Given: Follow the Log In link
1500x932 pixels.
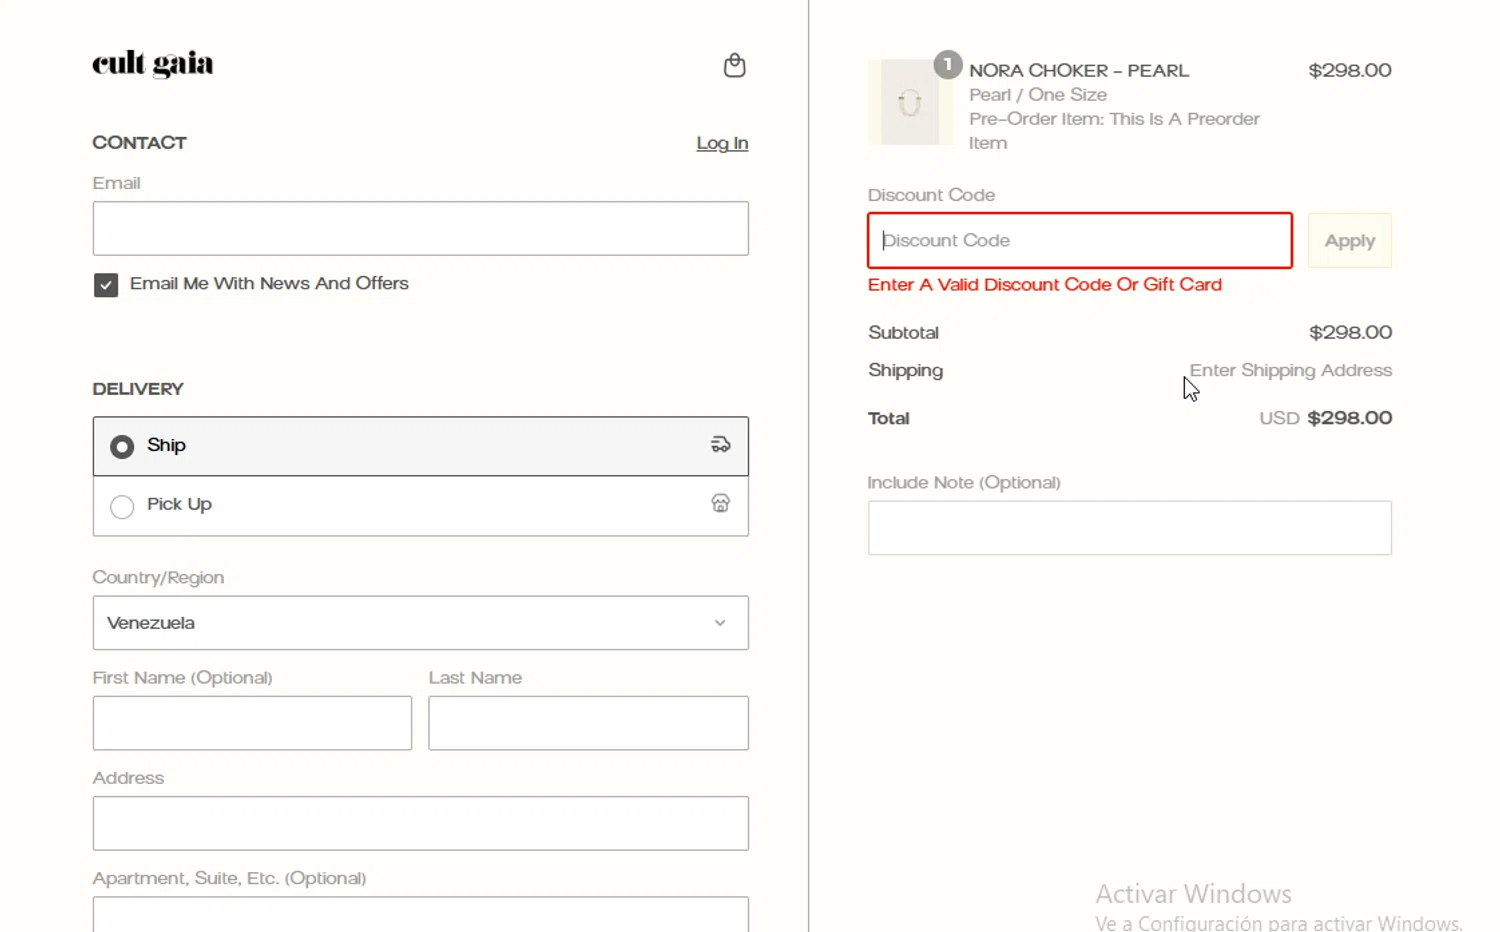Looking at the screenshot, I should pos(722,143).
